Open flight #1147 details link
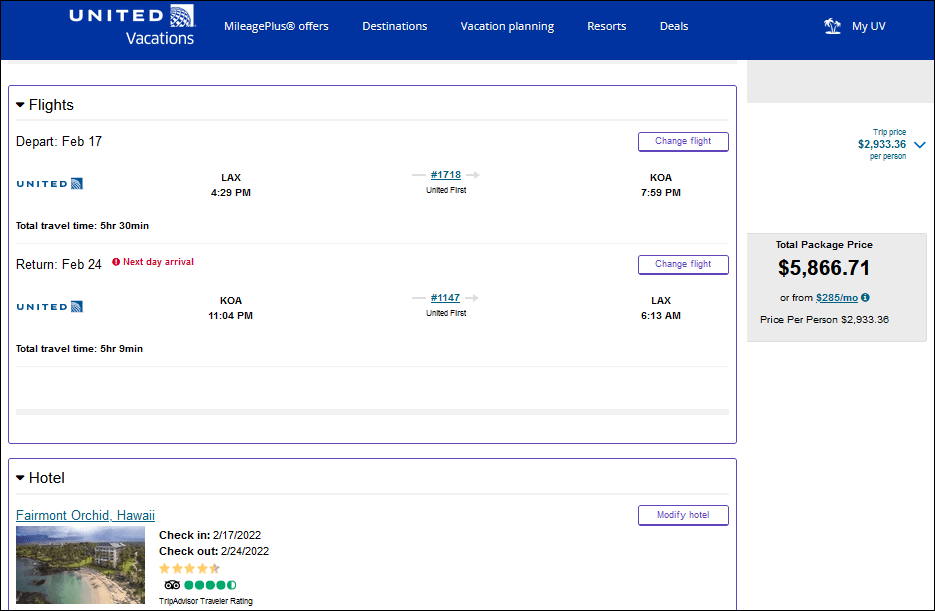 coord(445,297)
